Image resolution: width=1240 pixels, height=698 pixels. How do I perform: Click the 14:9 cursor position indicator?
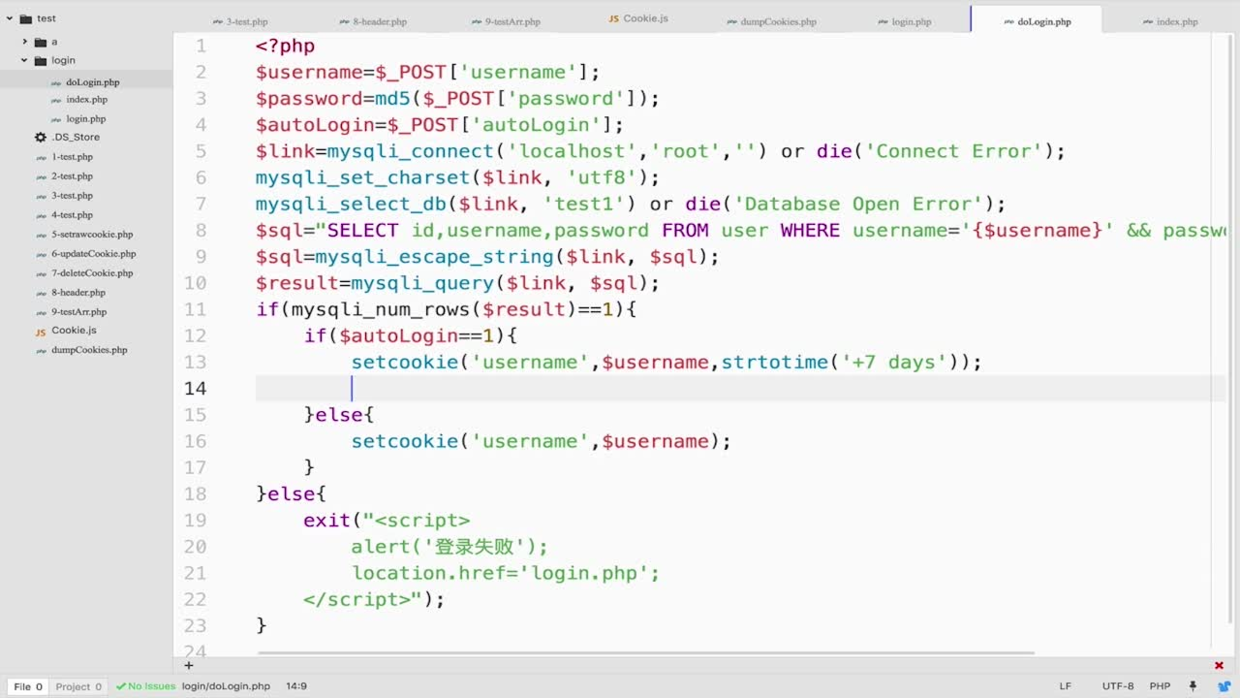[296, 686]
